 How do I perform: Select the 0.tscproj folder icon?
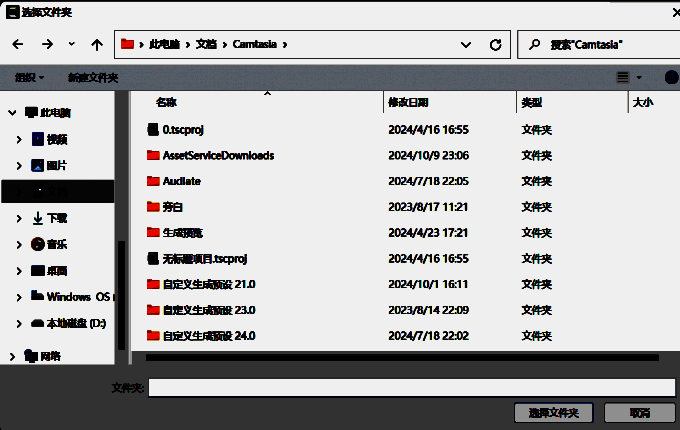(x=153, y=130)
